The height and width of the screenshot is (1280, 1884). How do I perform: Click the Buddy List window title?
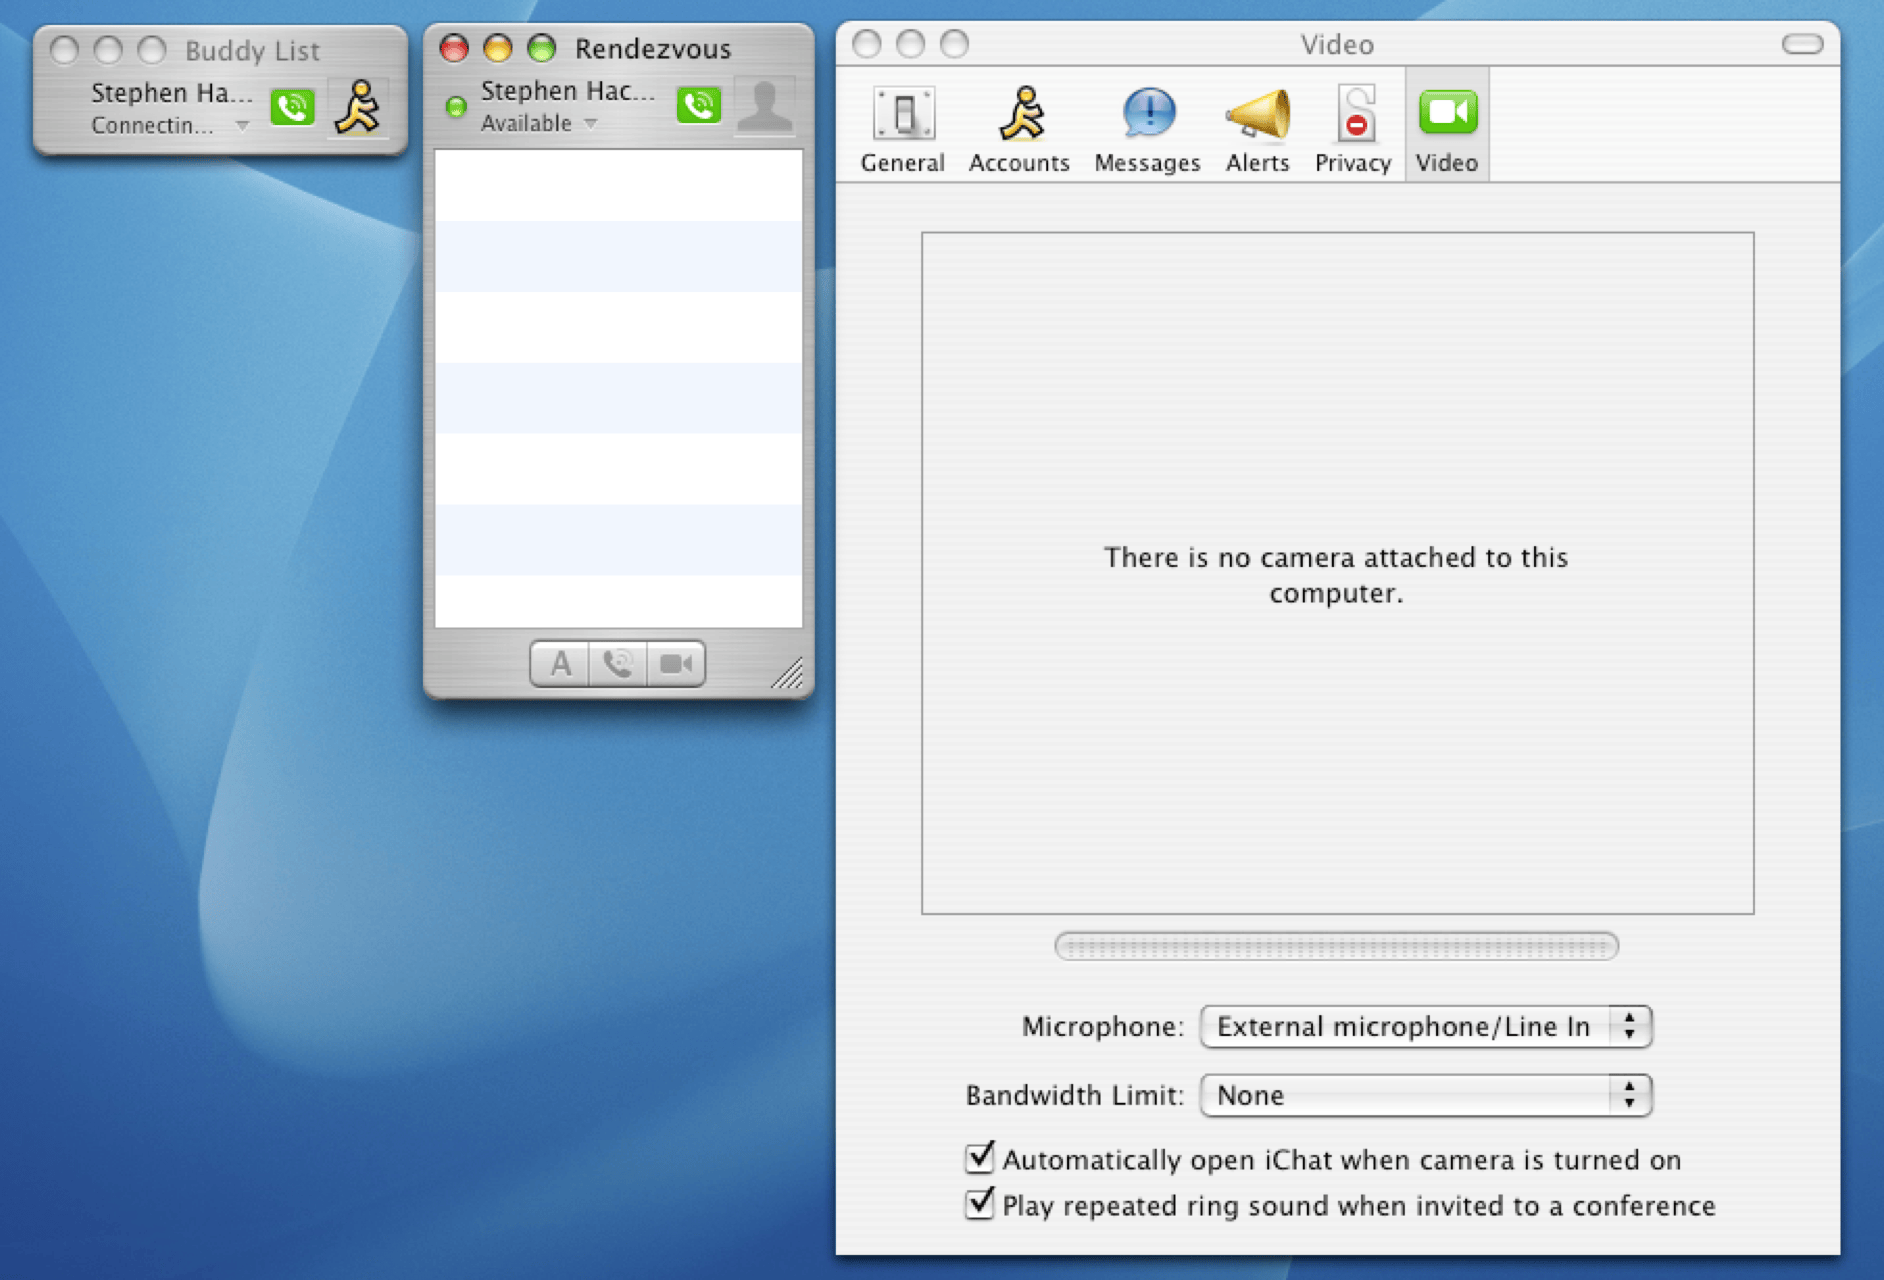252,51
